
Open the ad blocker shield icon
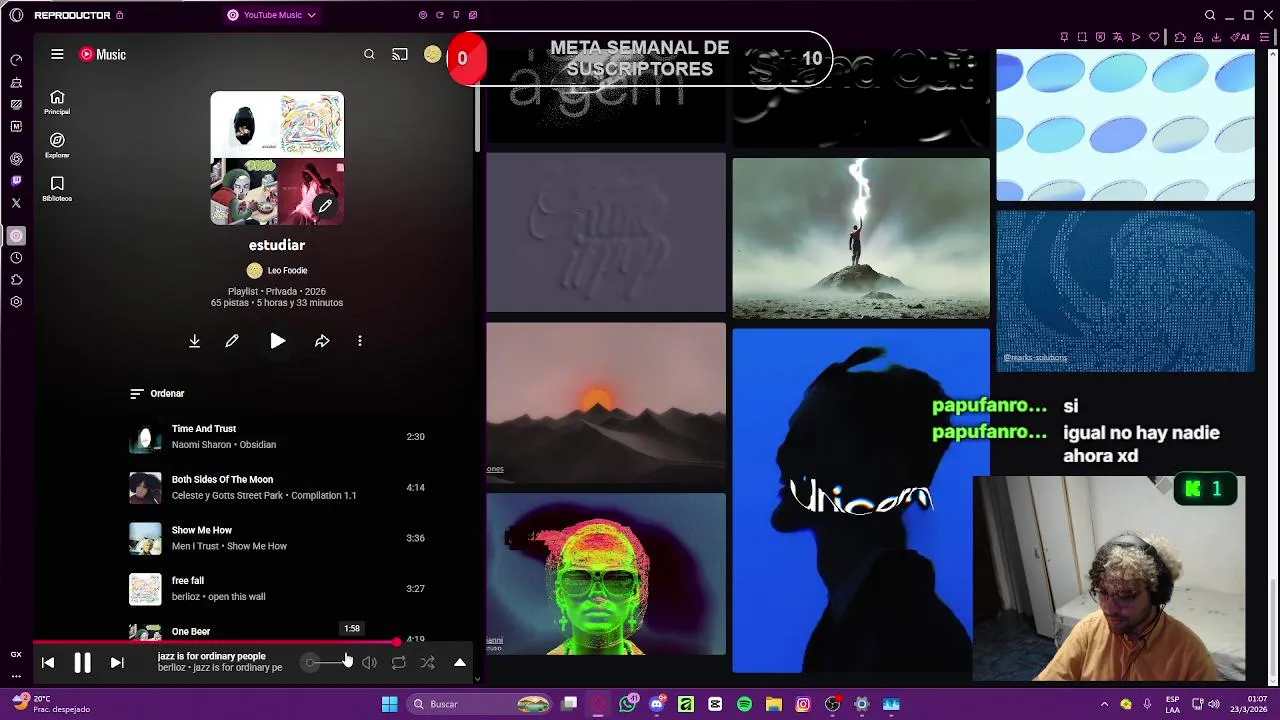coord(1100,37)
